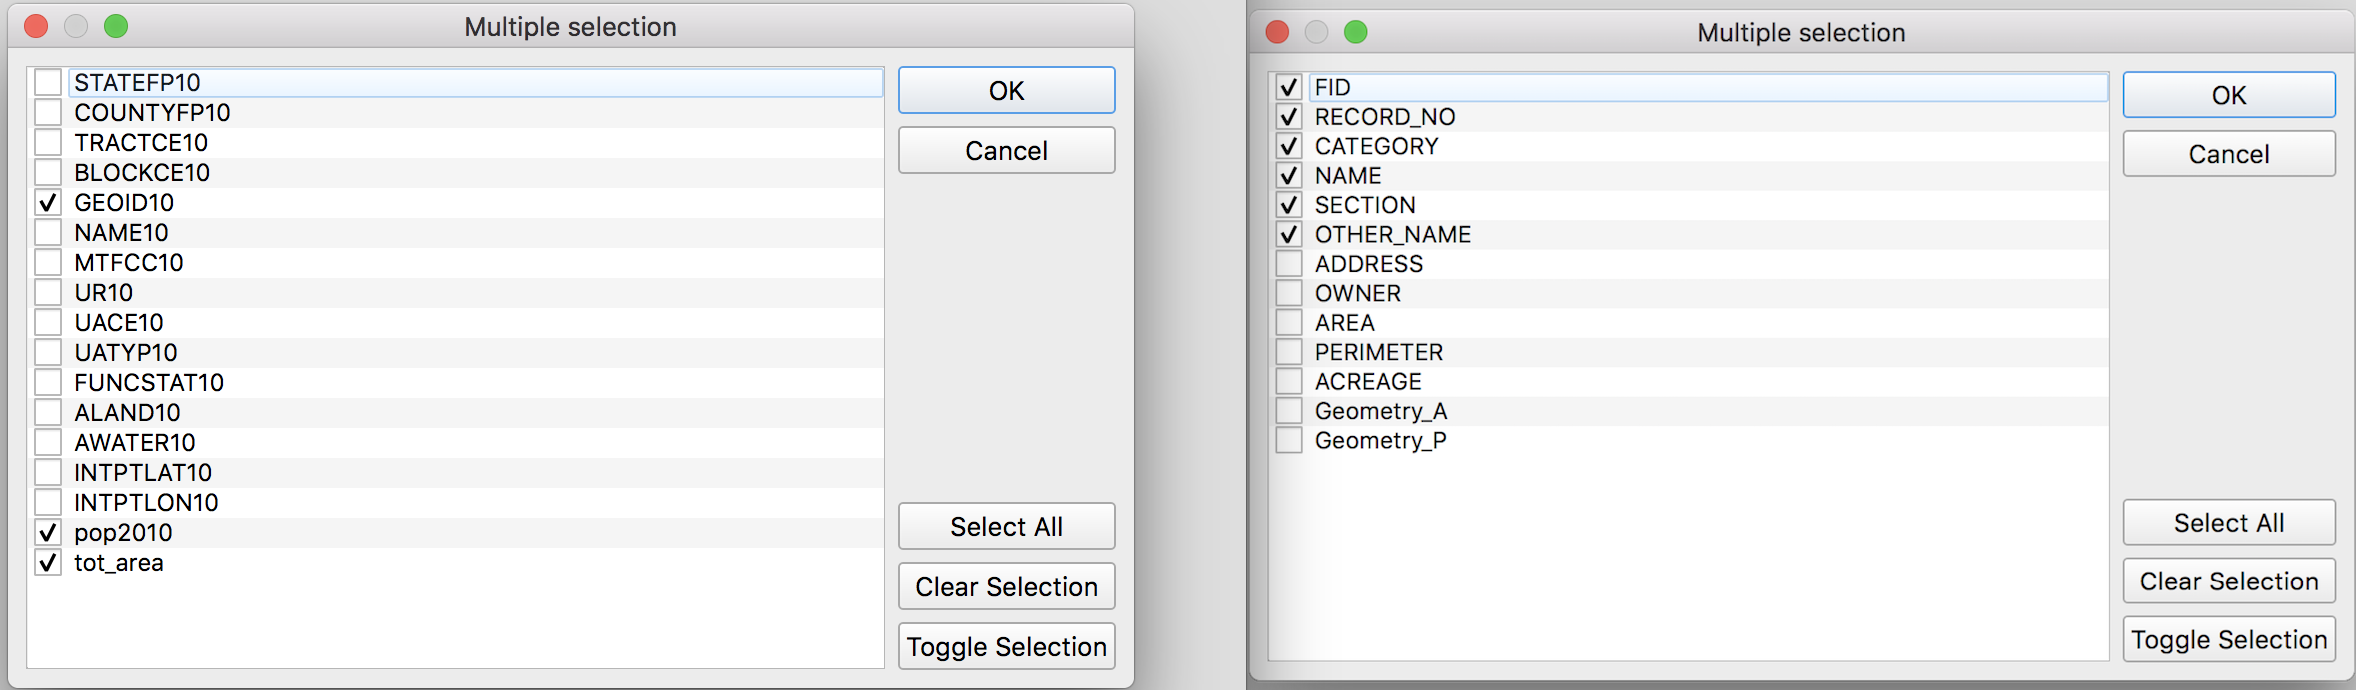Tick the ALAND10 checkbox
The image size is (2356, 690).
48,413
